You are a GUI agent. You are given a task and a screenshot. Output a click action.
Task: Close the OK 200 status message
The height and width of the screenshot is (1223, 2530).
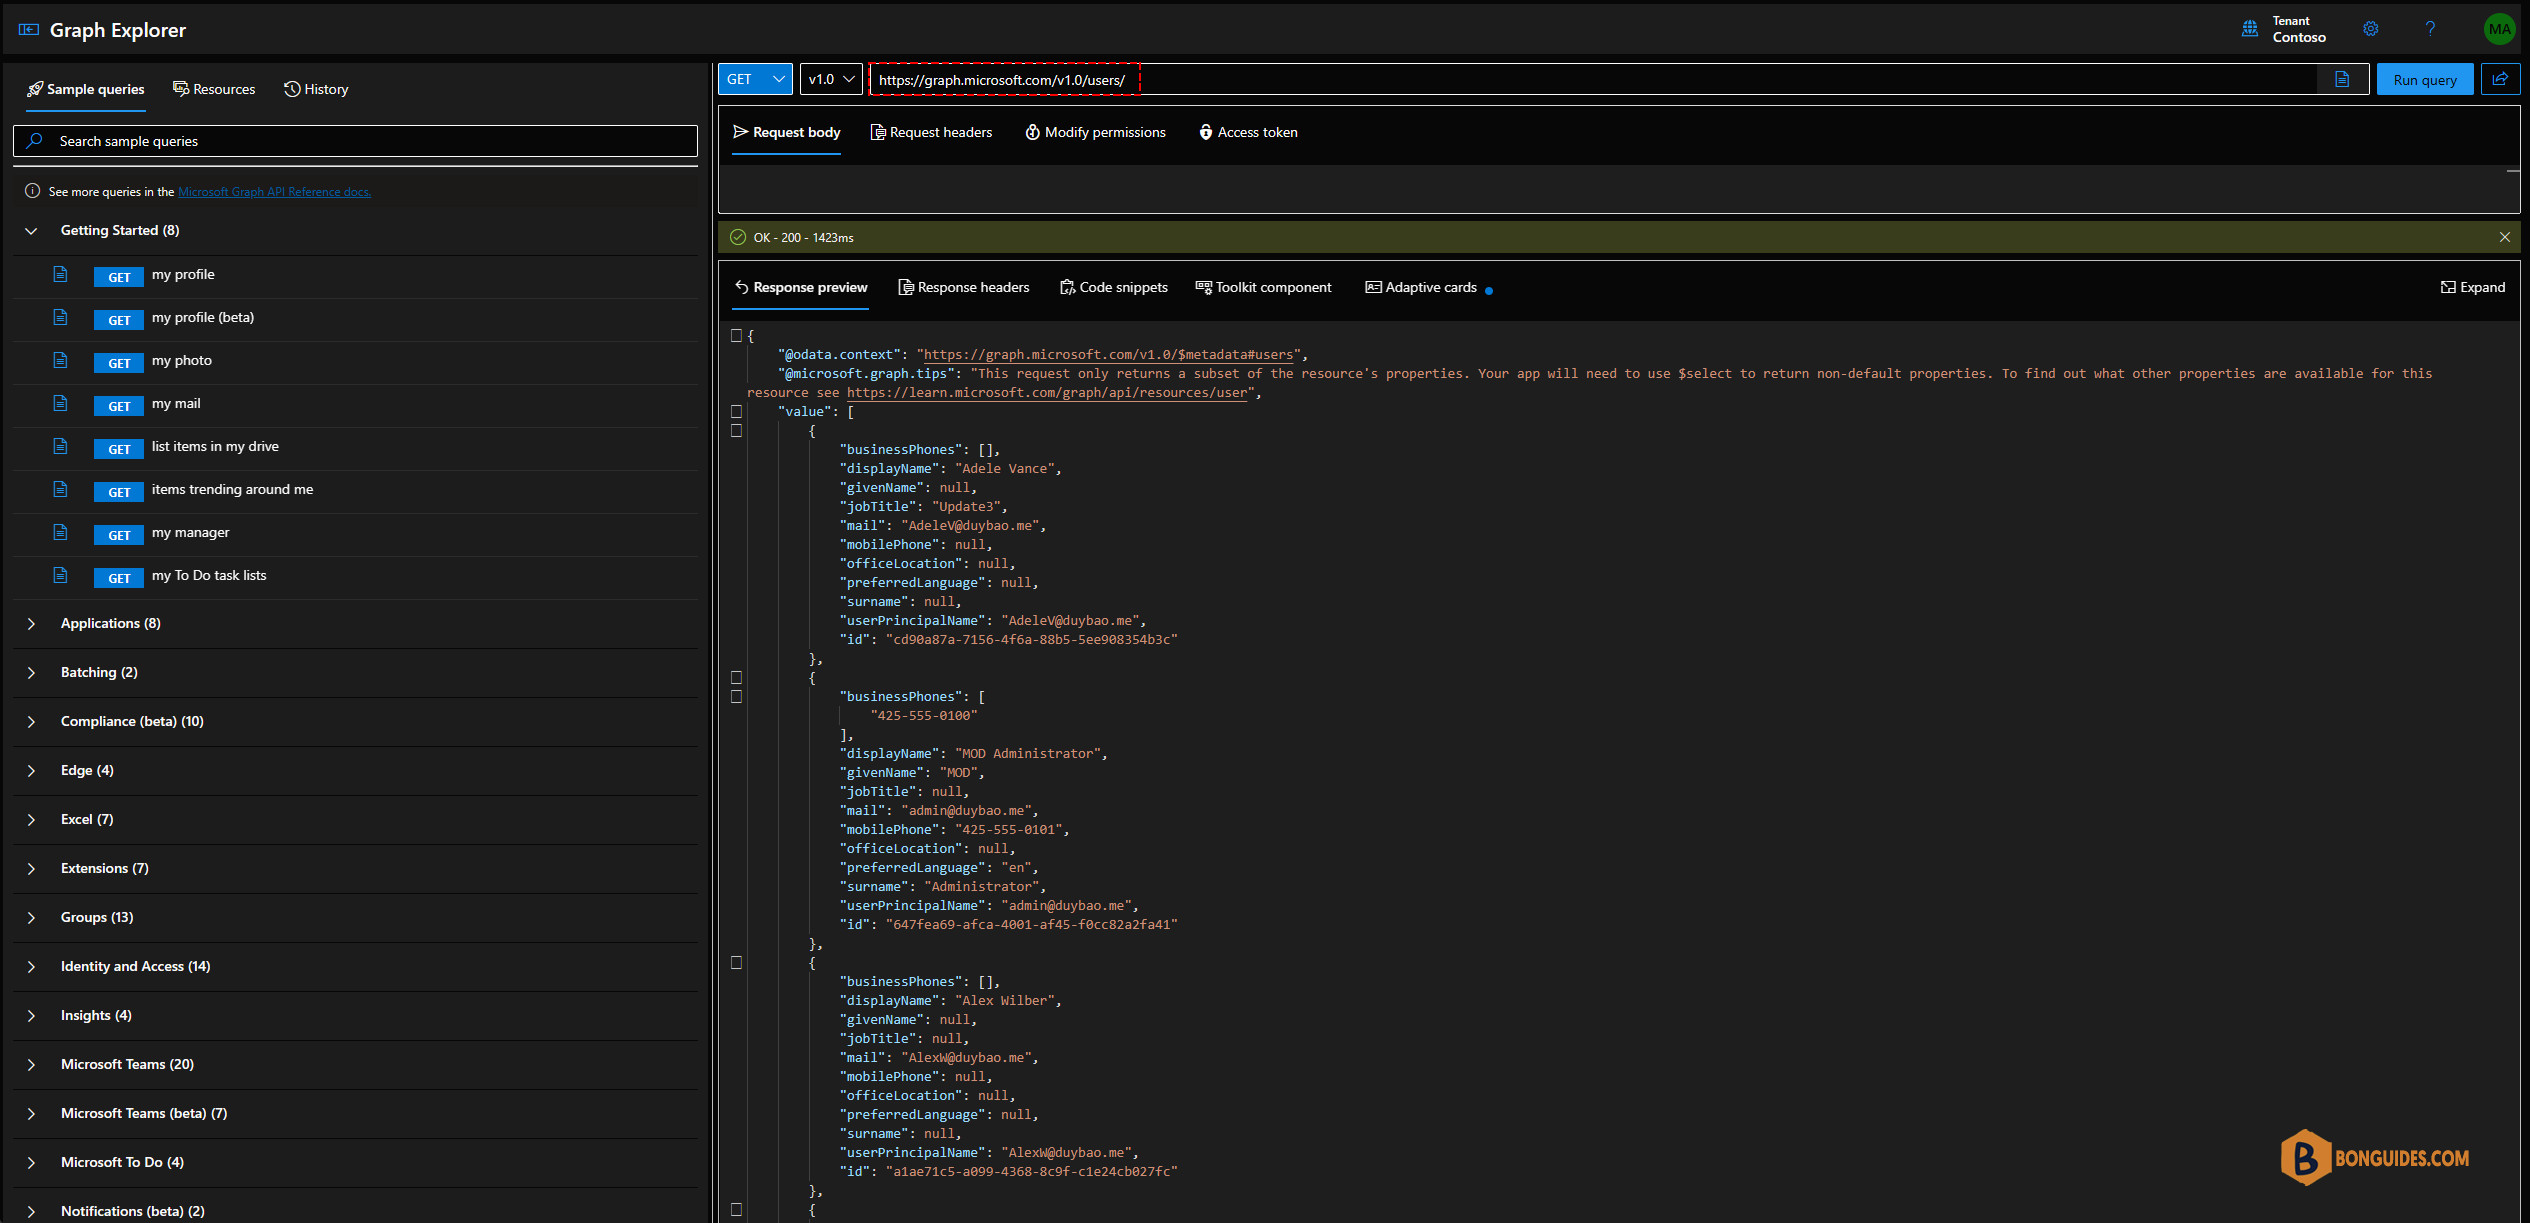(2505, 237)
